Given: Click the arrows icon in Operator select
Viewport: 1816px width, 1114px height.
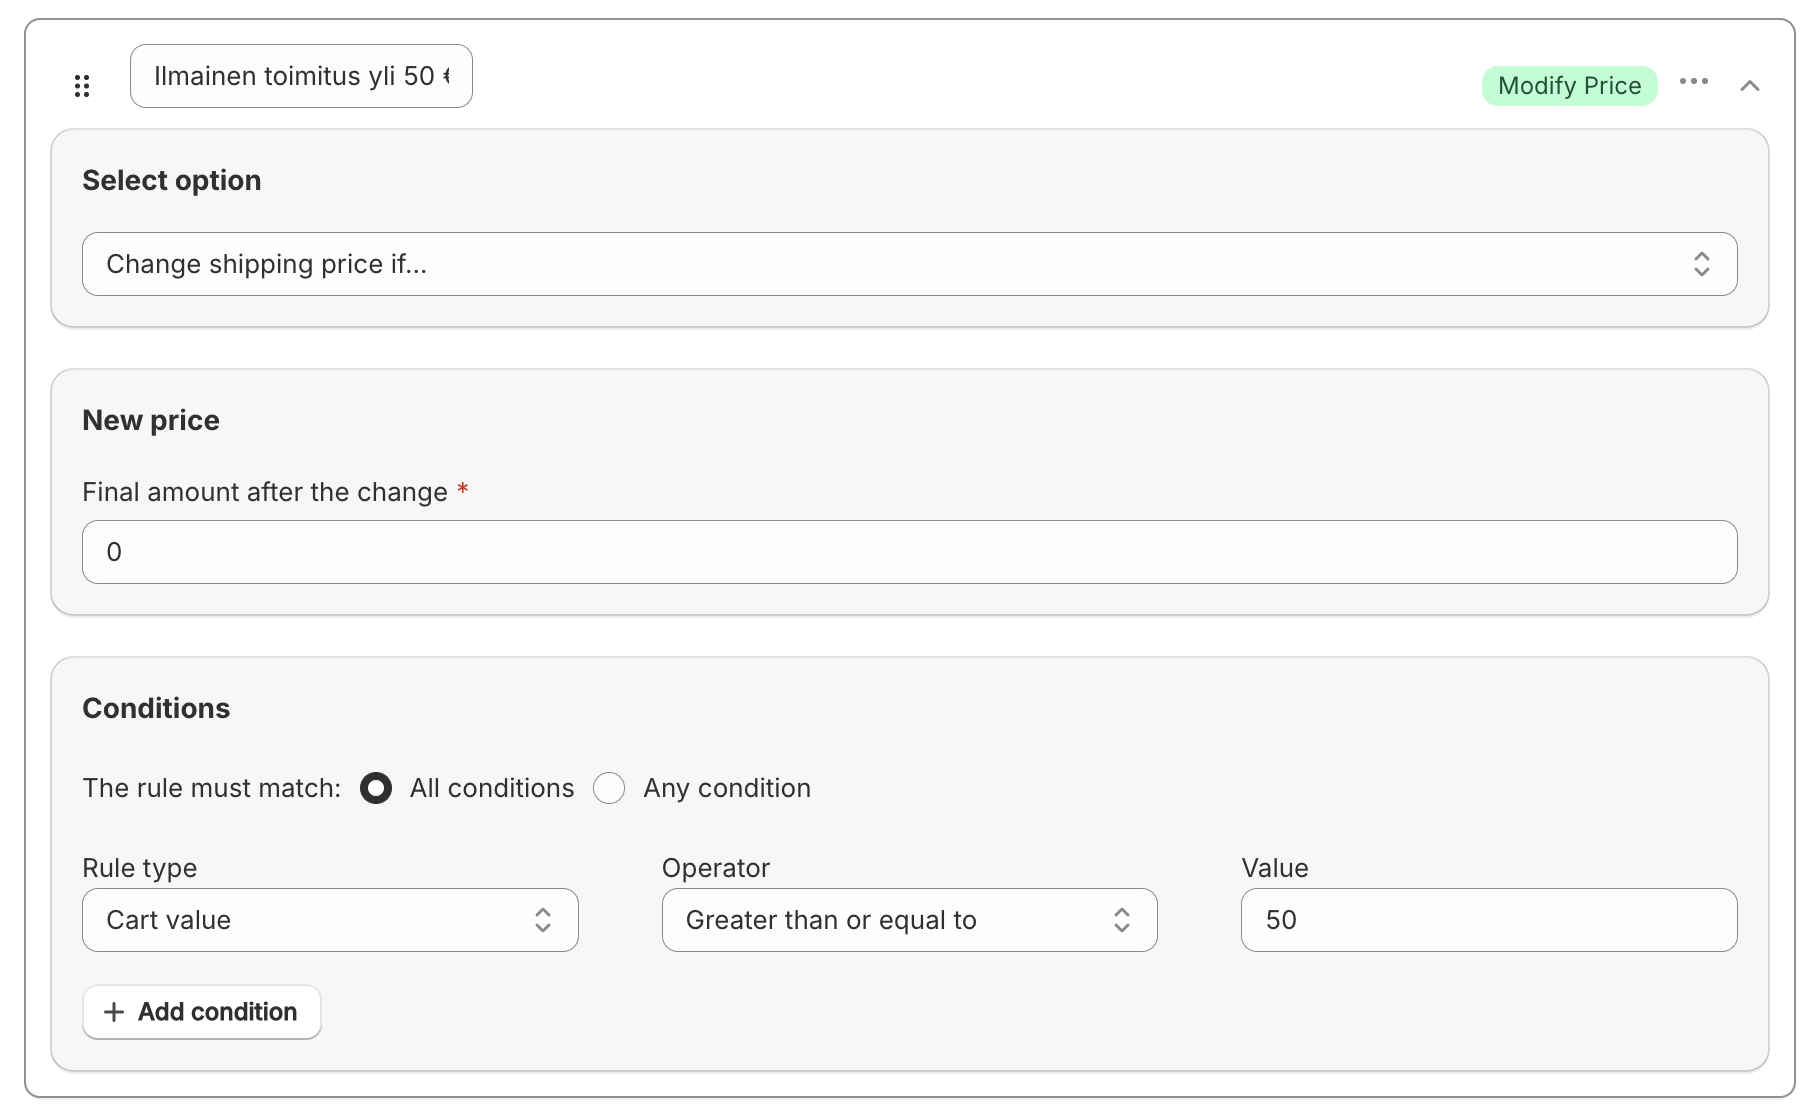Looking at the screenshot, I should point(1122,920).
